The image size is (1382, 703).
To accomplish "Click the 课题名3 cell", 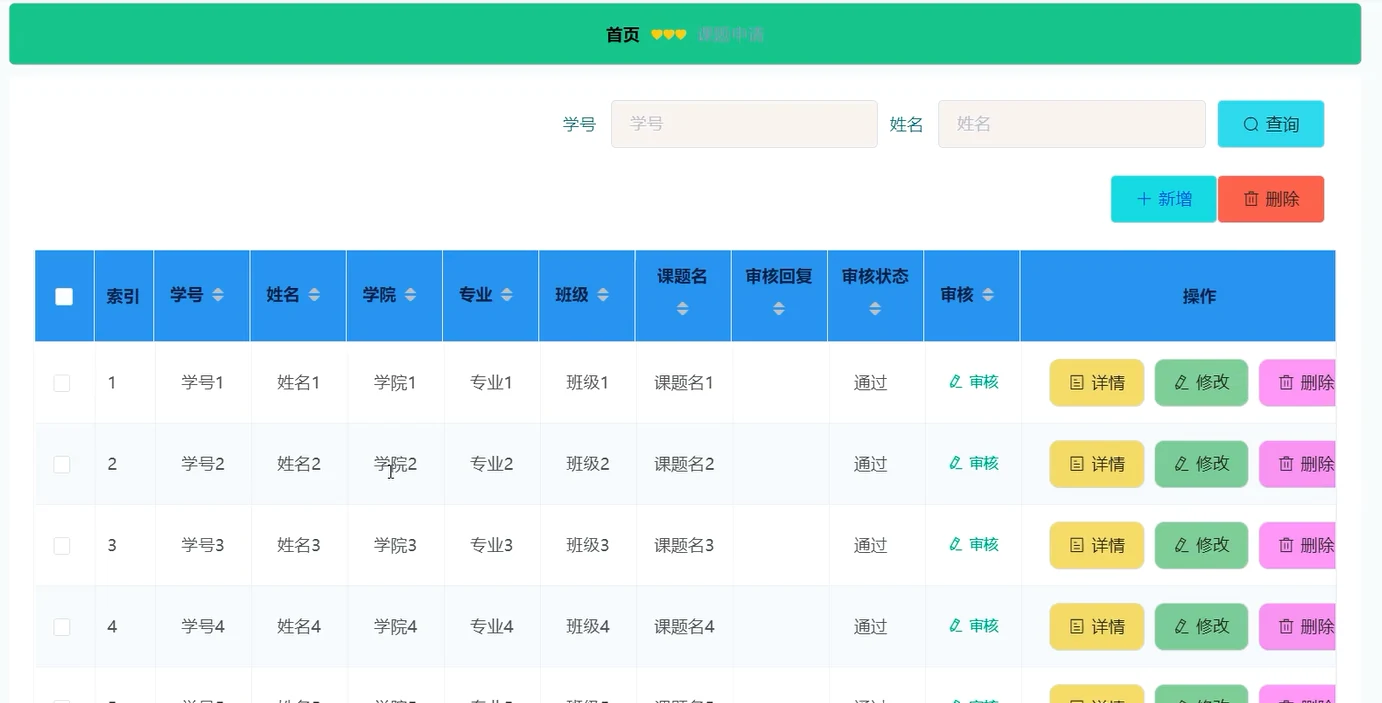I will [x=684, y=545].
